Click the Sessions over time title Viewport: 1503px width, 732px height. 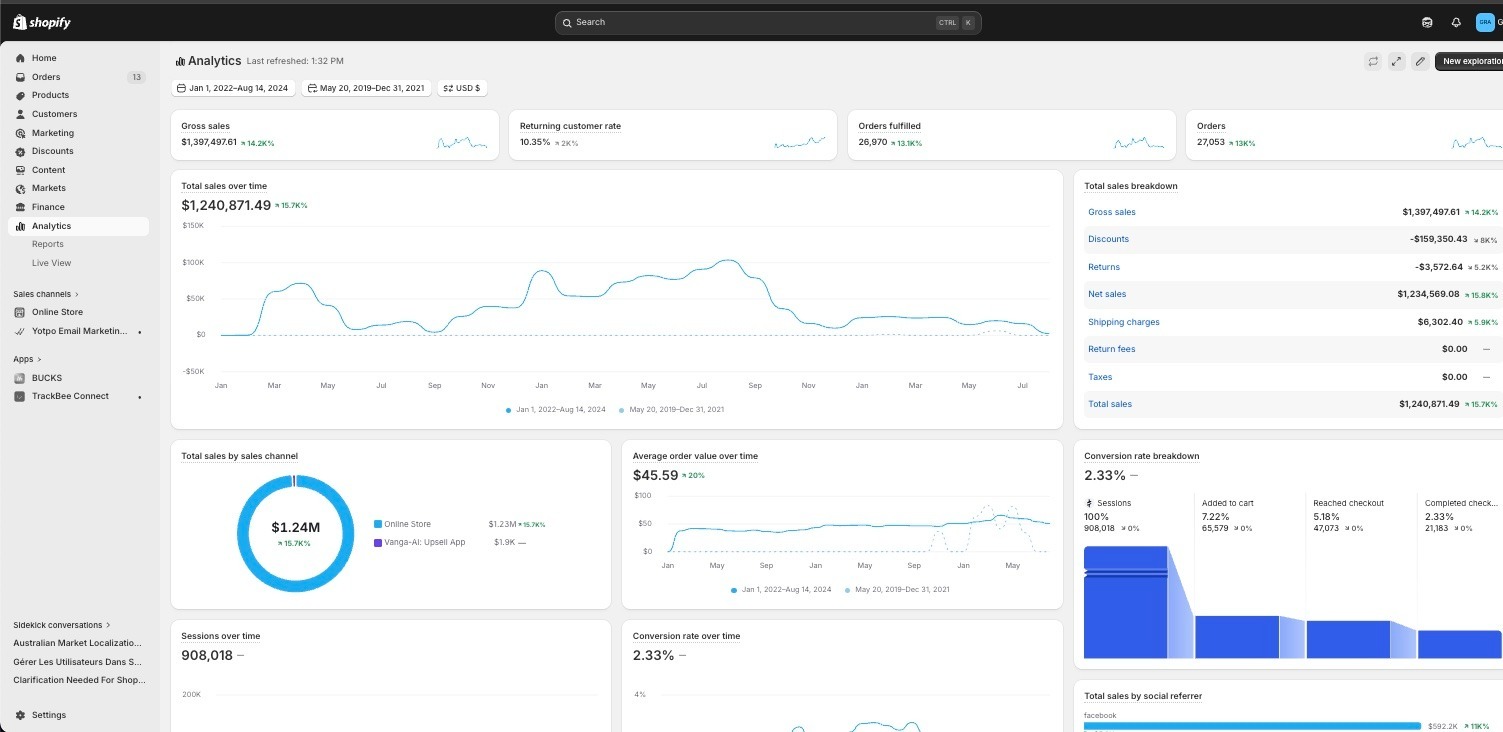click(x=220, y=636)
